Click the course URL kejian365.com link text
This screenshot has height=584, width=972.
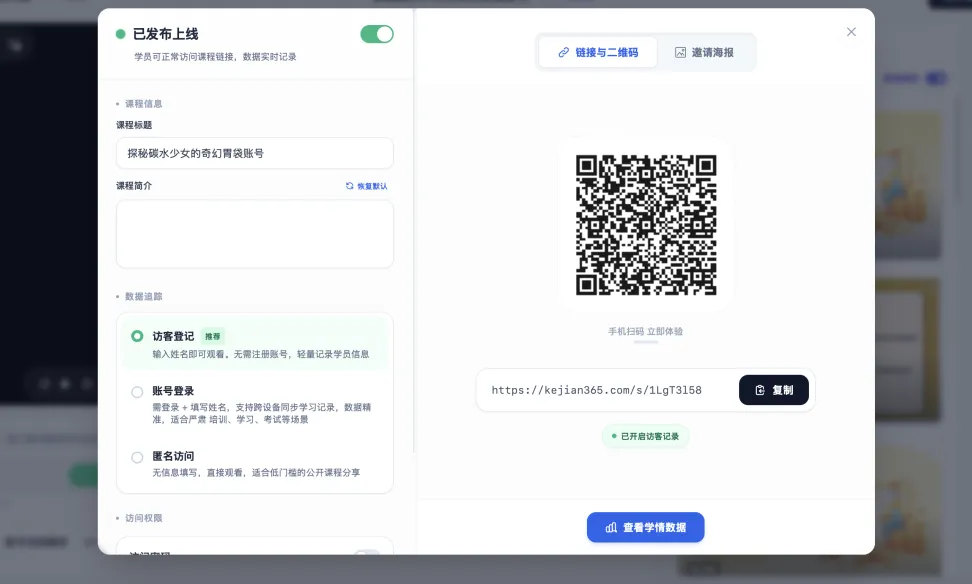[x=596, y=390]
